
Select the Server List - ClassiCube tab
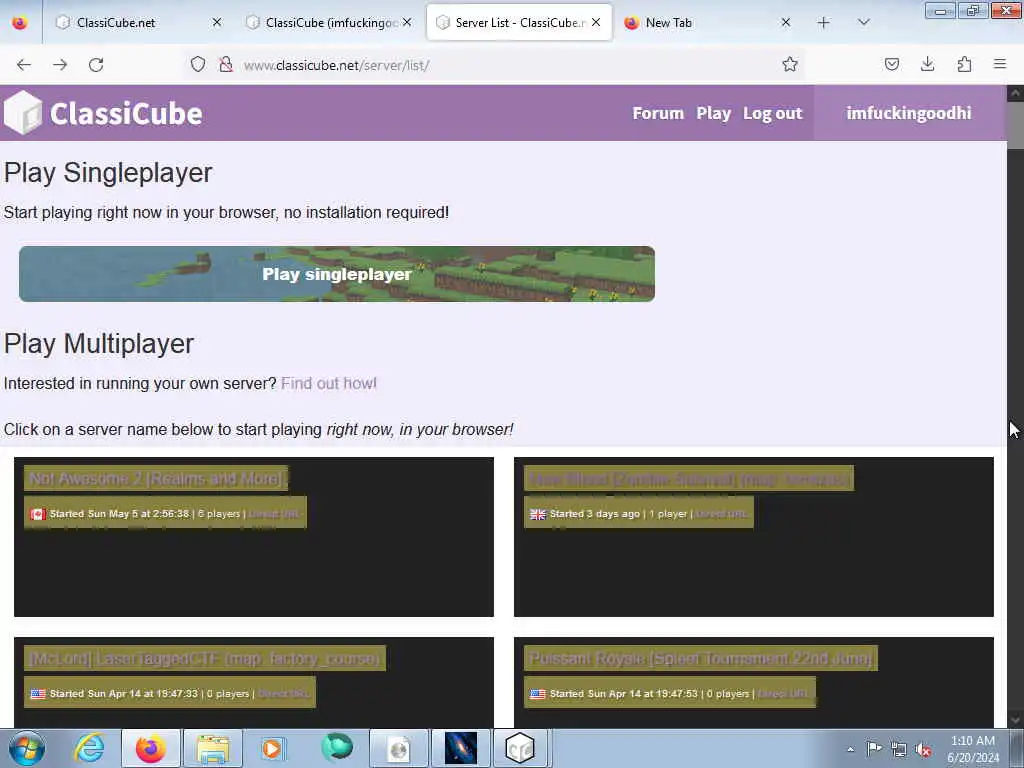coord(519,23)
